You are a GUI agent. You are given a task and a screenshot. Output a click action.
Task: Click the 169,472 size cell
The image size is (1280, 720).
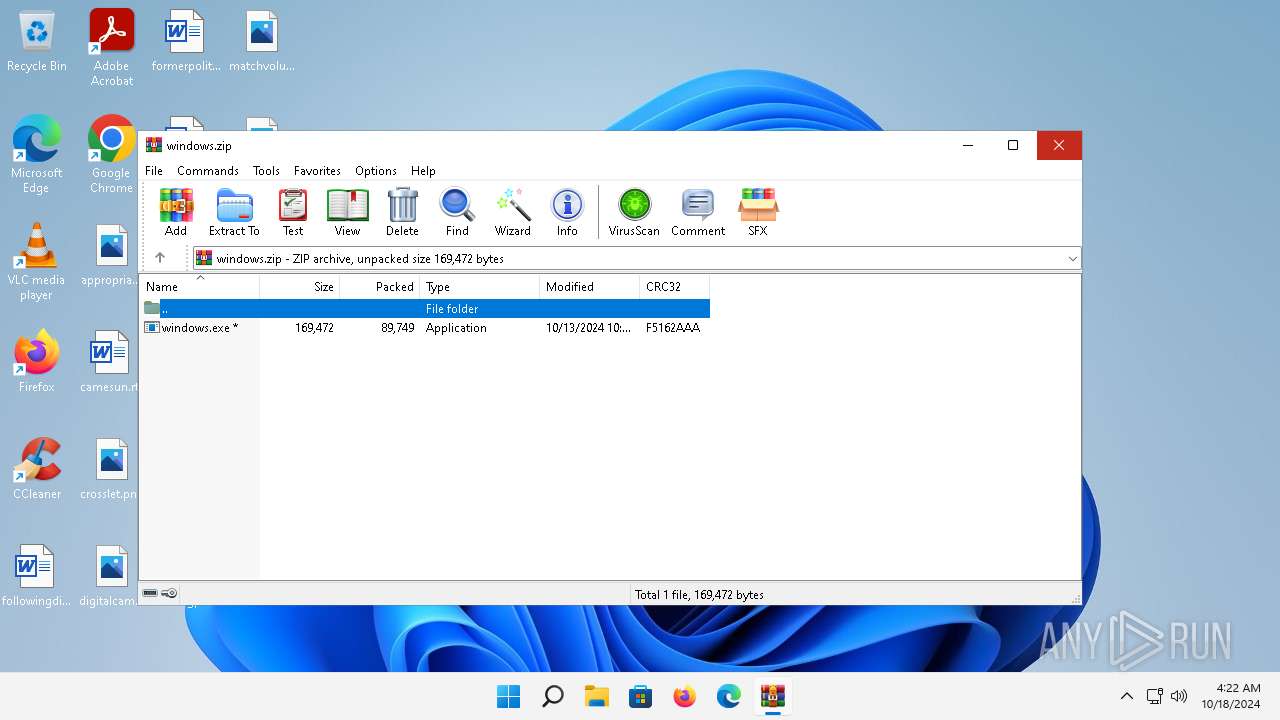tap(314, 328)
